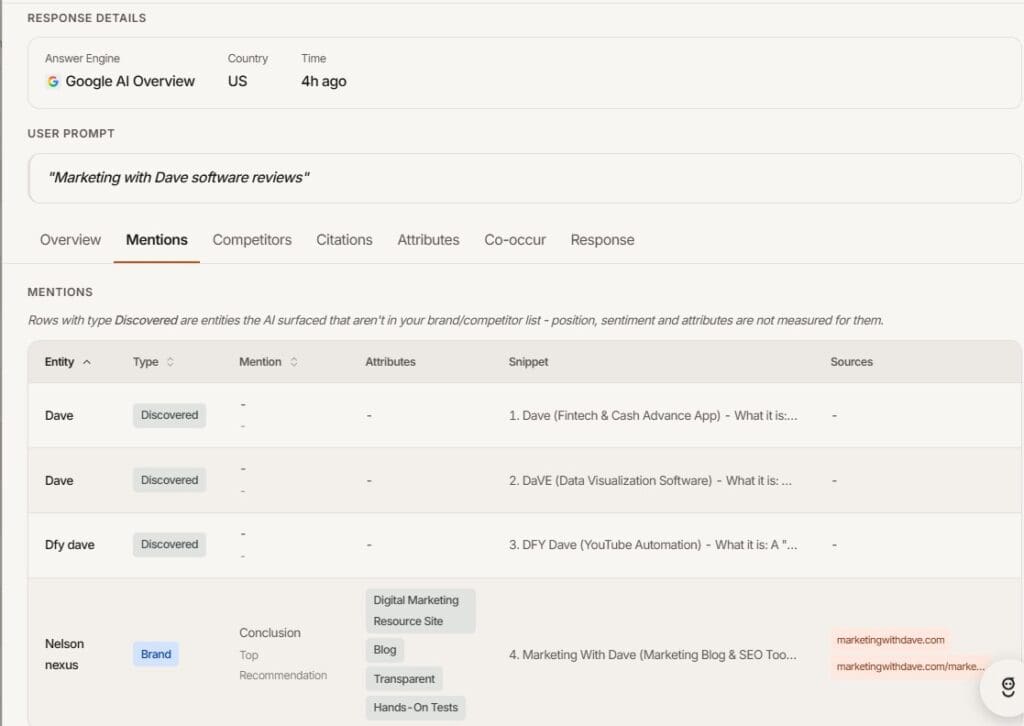Click Discovered badge in DaVE Data Visualization row
1024x726 pixels.
click(x=169, y=480)
